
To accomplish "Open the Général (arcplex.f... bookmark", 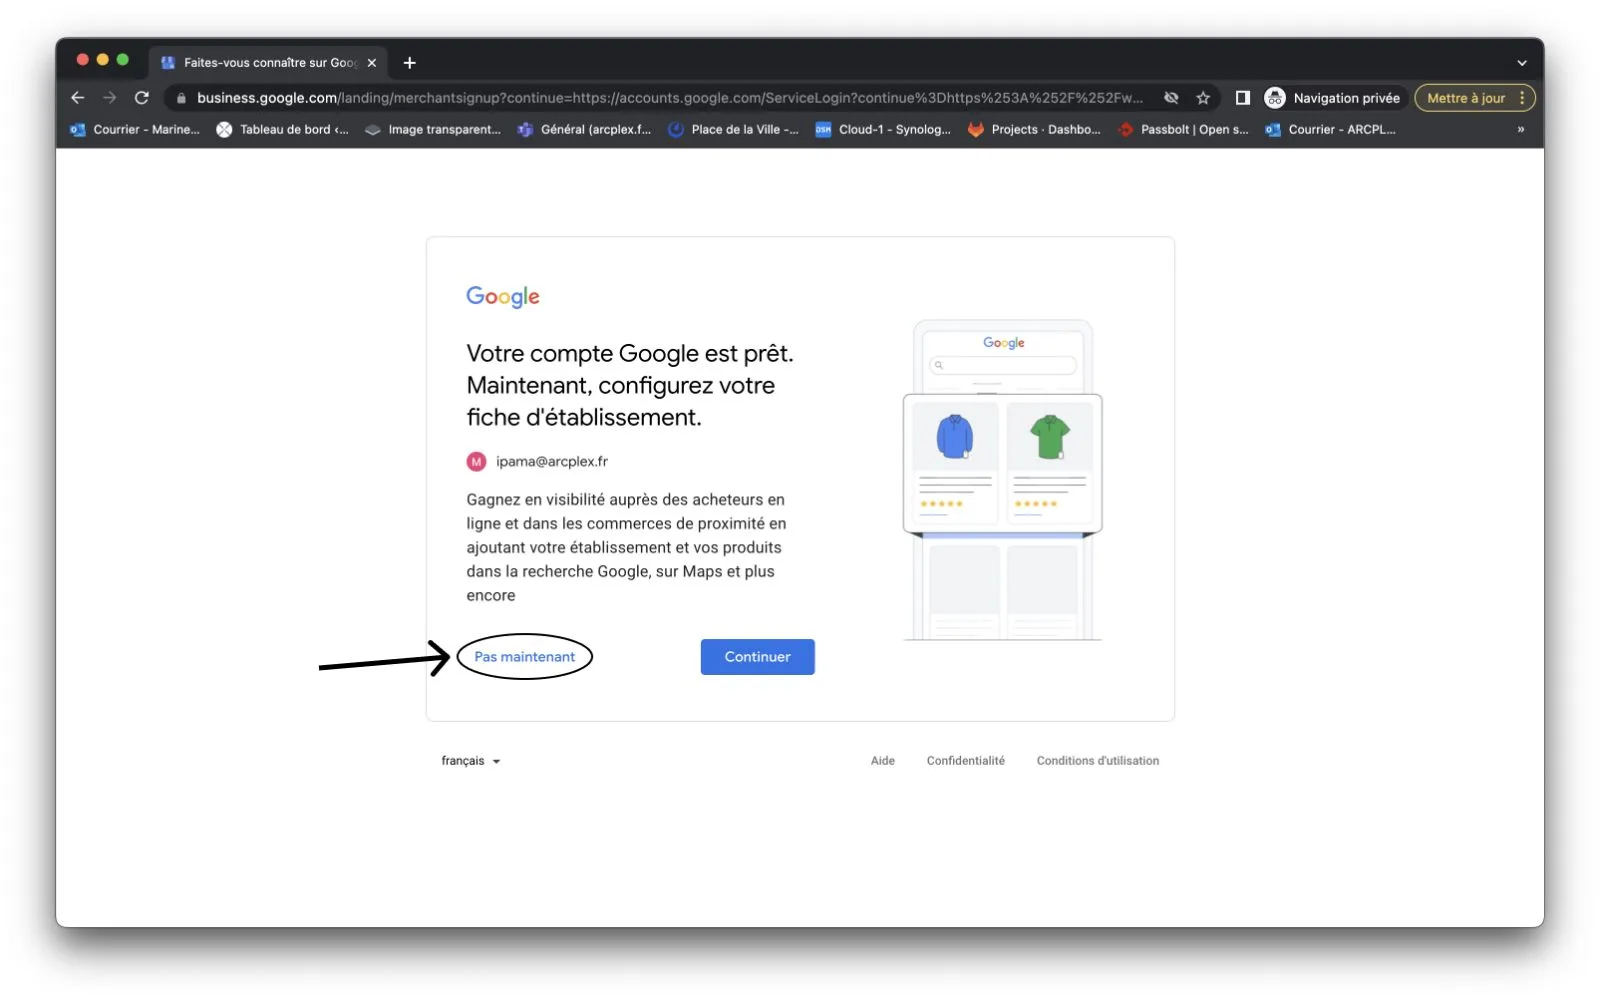I will (584, 130).
